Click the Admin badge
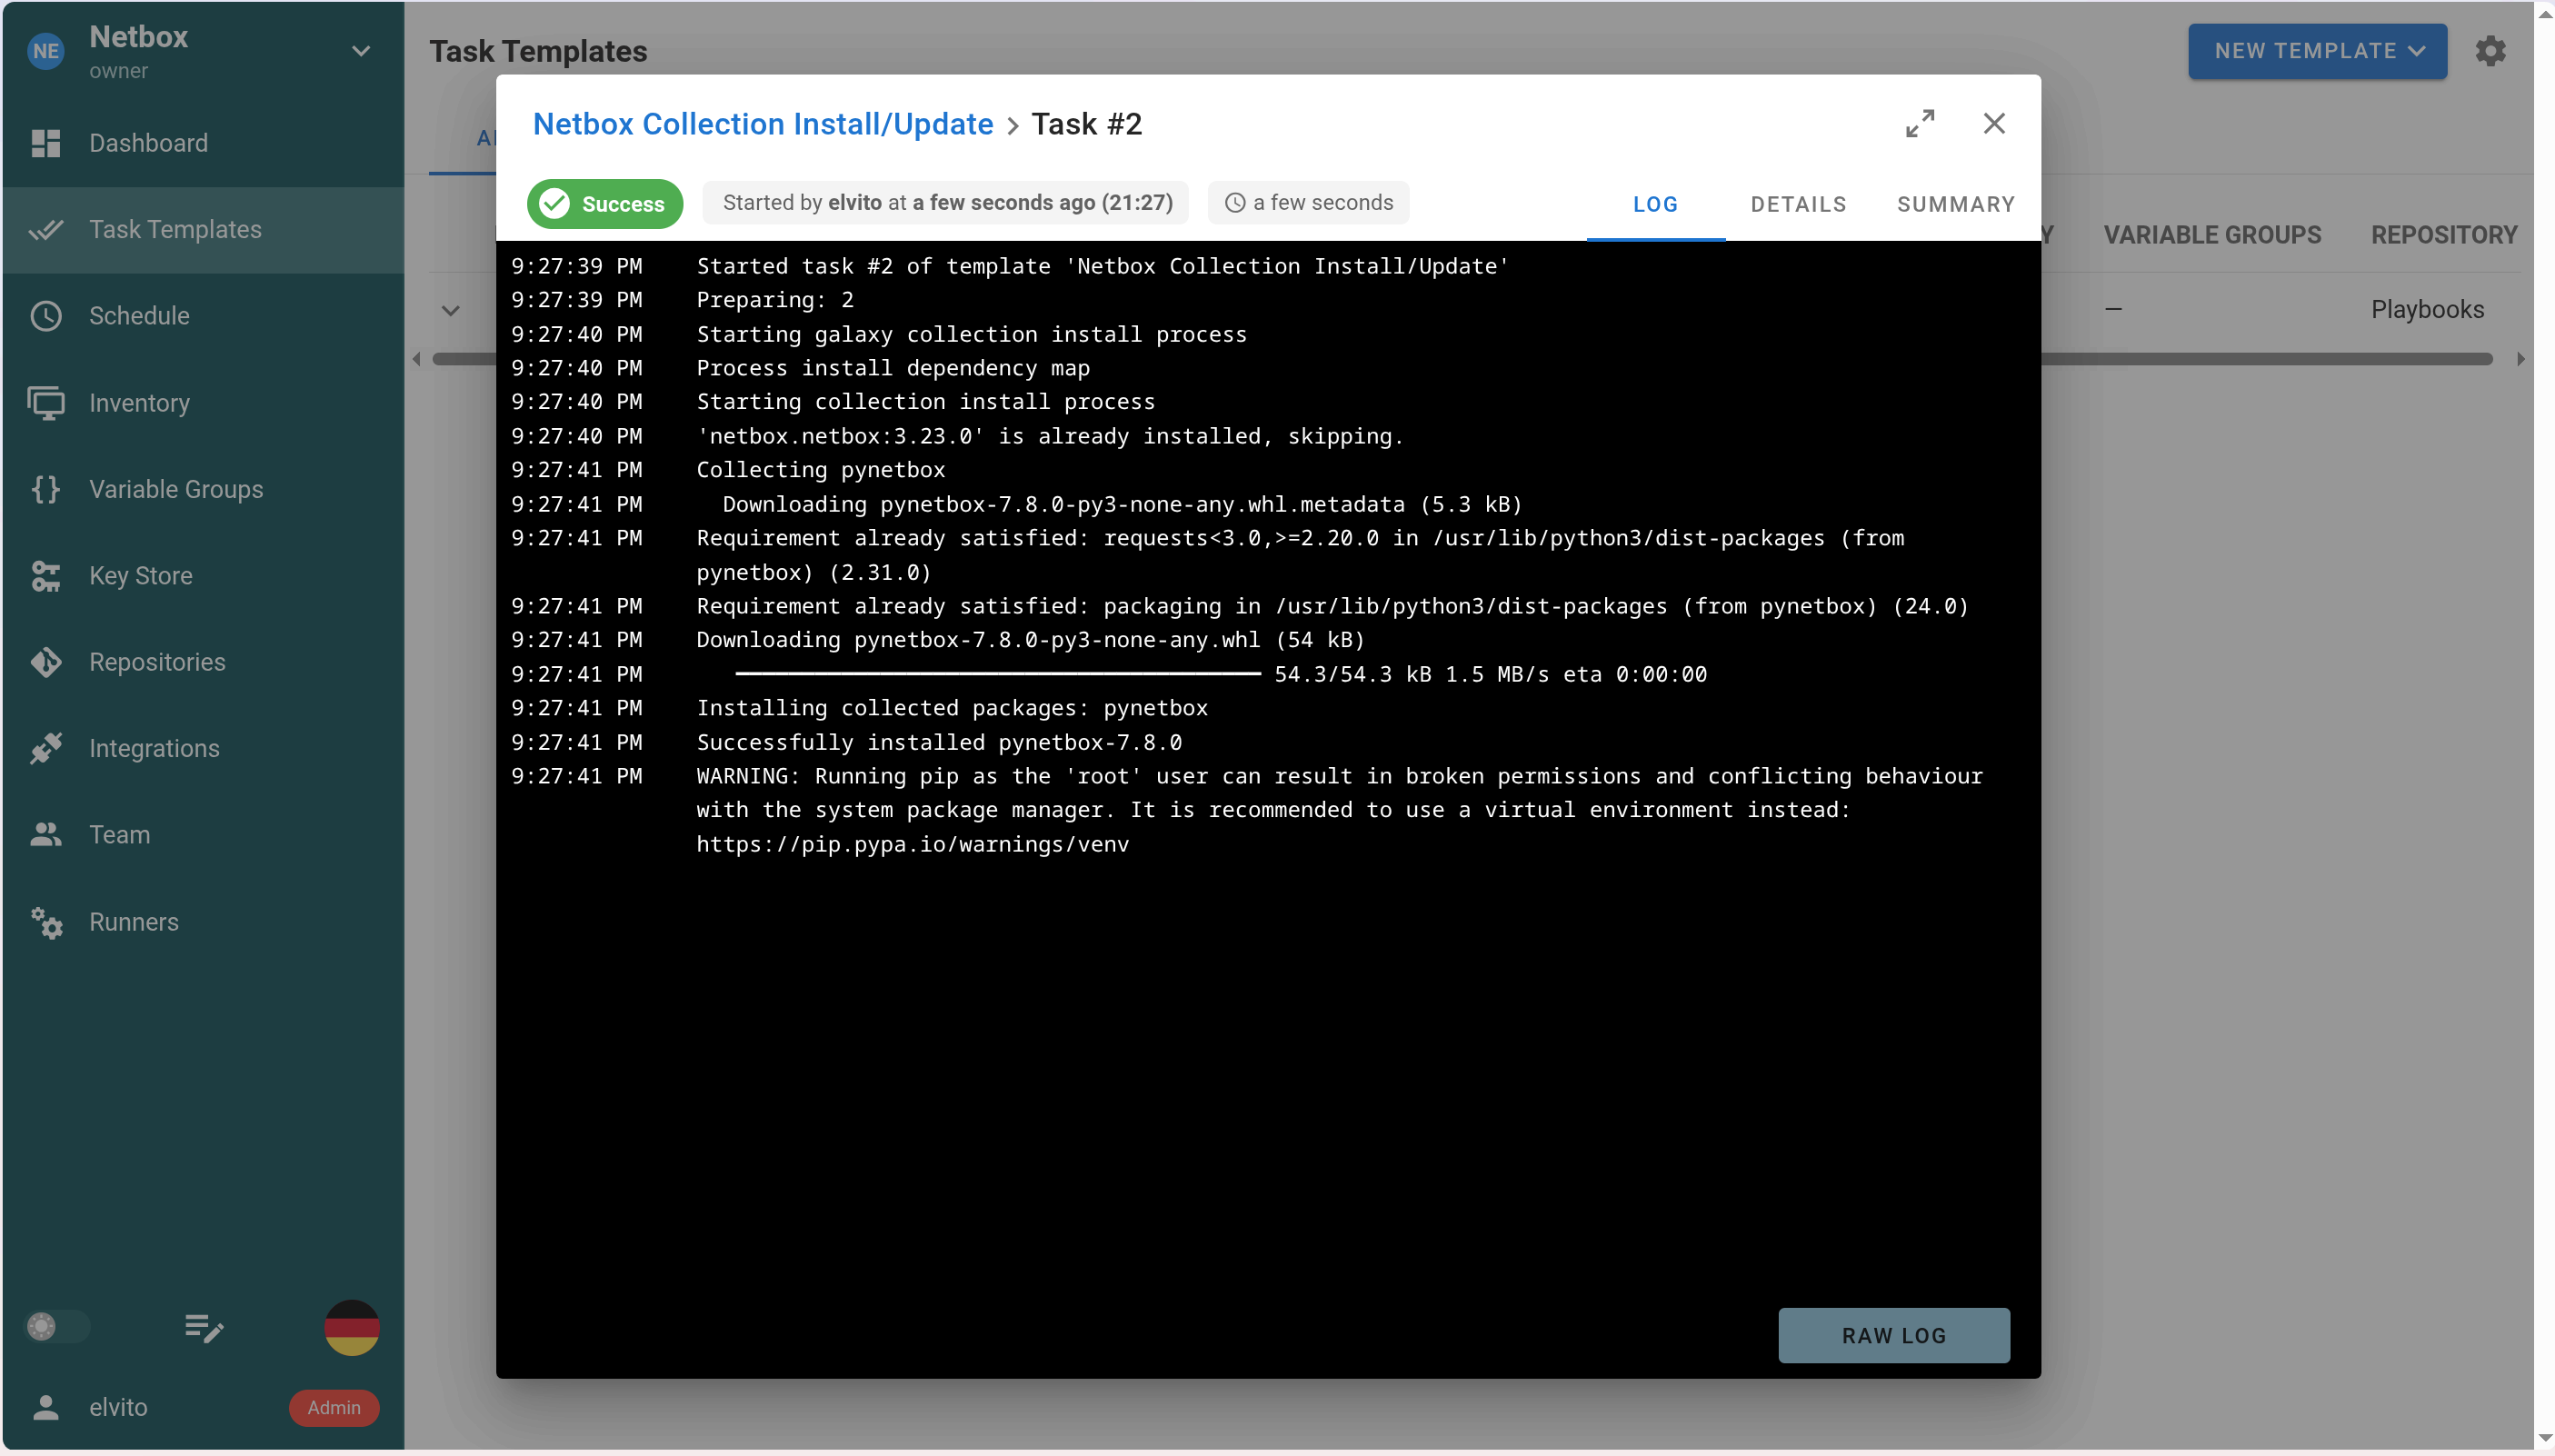Image resolution: width=2555 pixels, height=1456 pixels. [x=334, y=1408]
